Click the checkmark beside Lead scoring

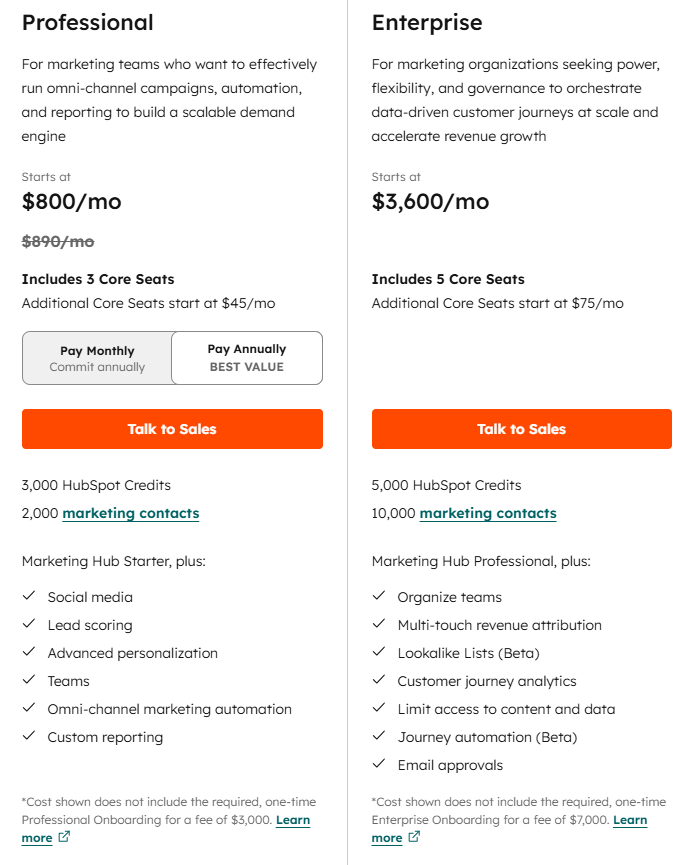(31, 624)
